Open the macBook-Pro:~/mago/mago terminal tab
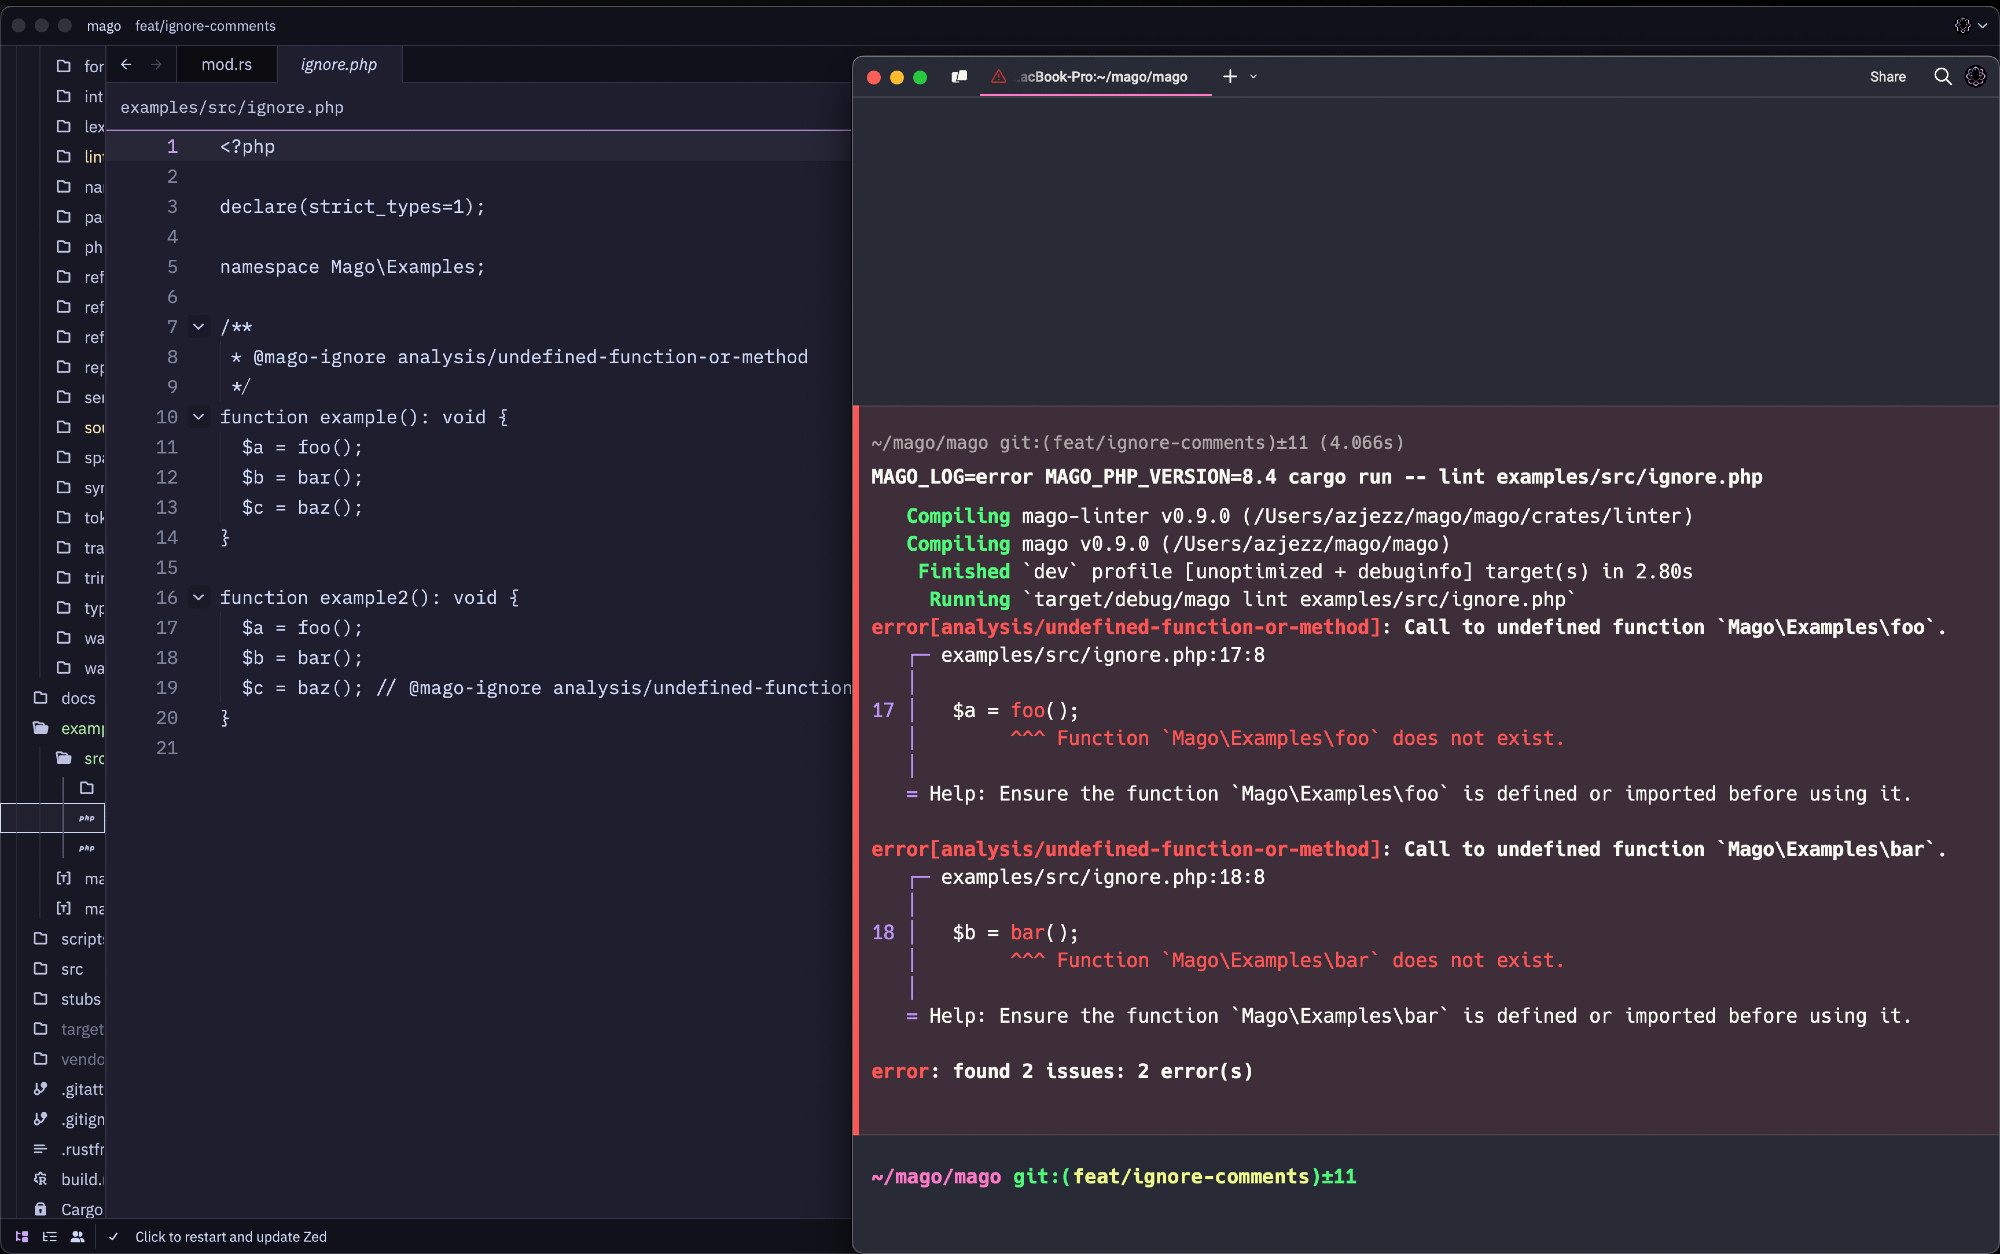Screen dimensions: 2000x1254 click(x=1096, y=77)
